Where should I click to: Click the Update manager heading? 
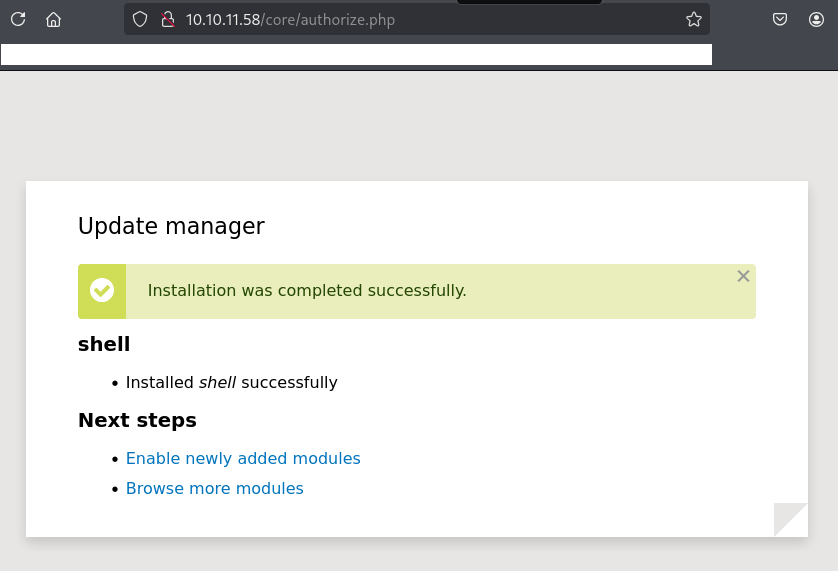[171, 226]
